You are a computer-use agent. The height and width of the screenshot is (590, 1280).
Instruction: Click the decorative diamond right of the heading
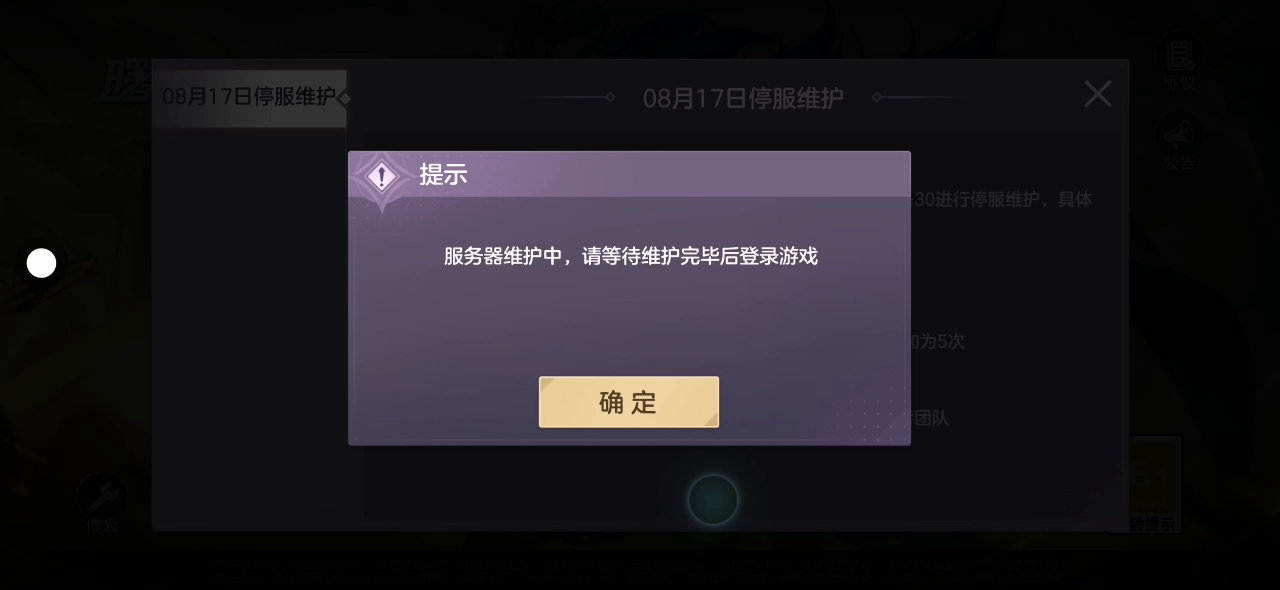coord(877,97)
